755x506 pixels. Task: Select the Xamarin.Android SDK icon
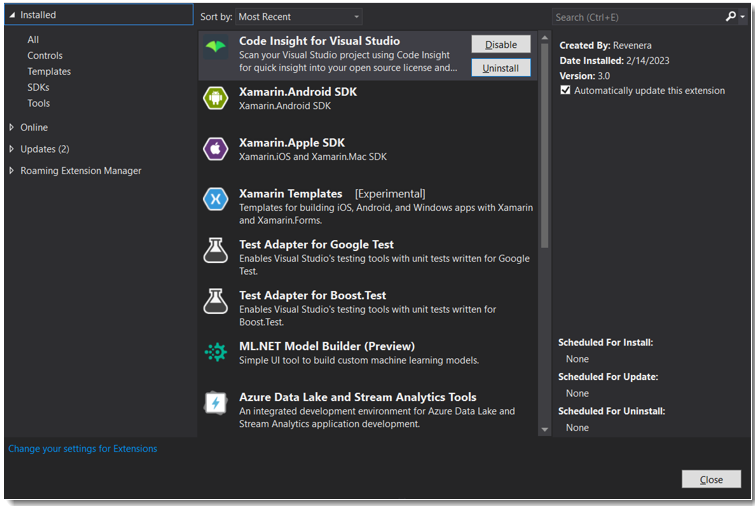tap(216, 98)
